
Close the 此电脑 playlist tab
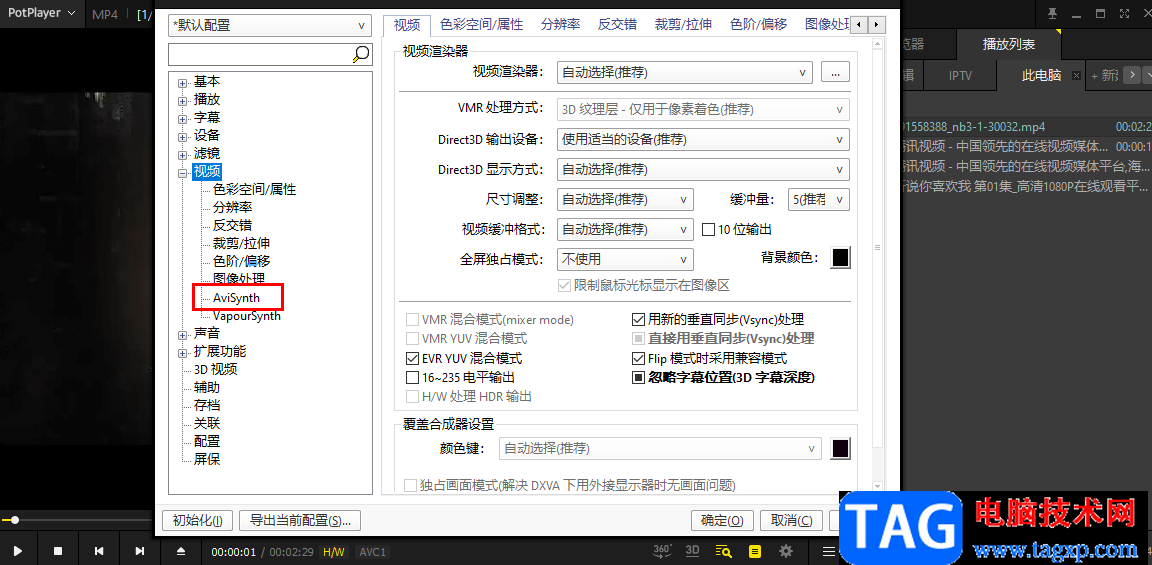1076,76
